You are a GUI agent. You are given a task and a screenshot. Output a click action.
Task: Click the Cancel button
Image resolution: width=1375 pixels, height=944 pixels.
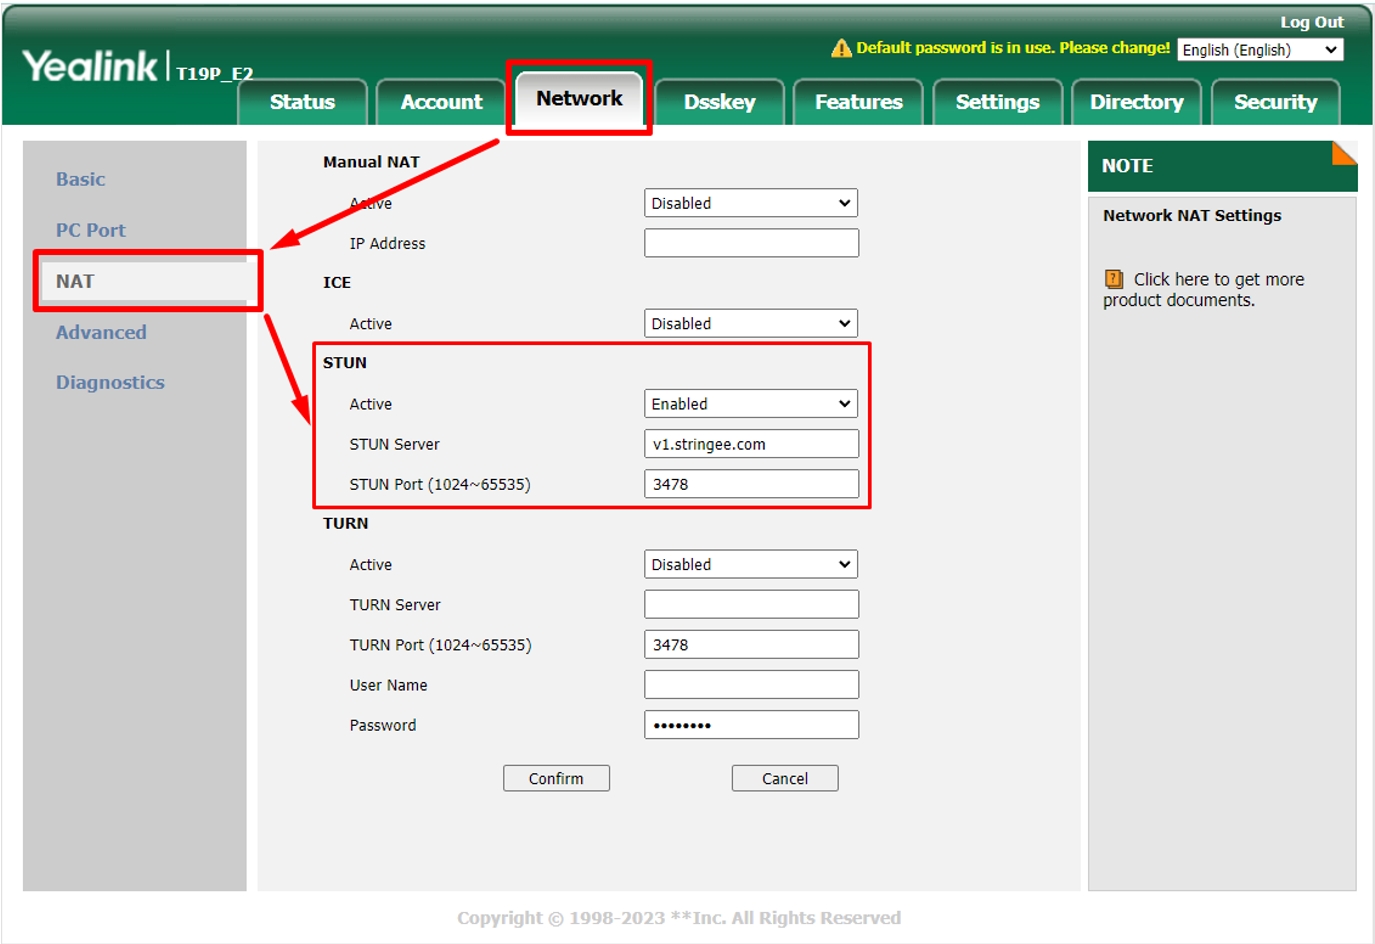[x=785, y=779]
